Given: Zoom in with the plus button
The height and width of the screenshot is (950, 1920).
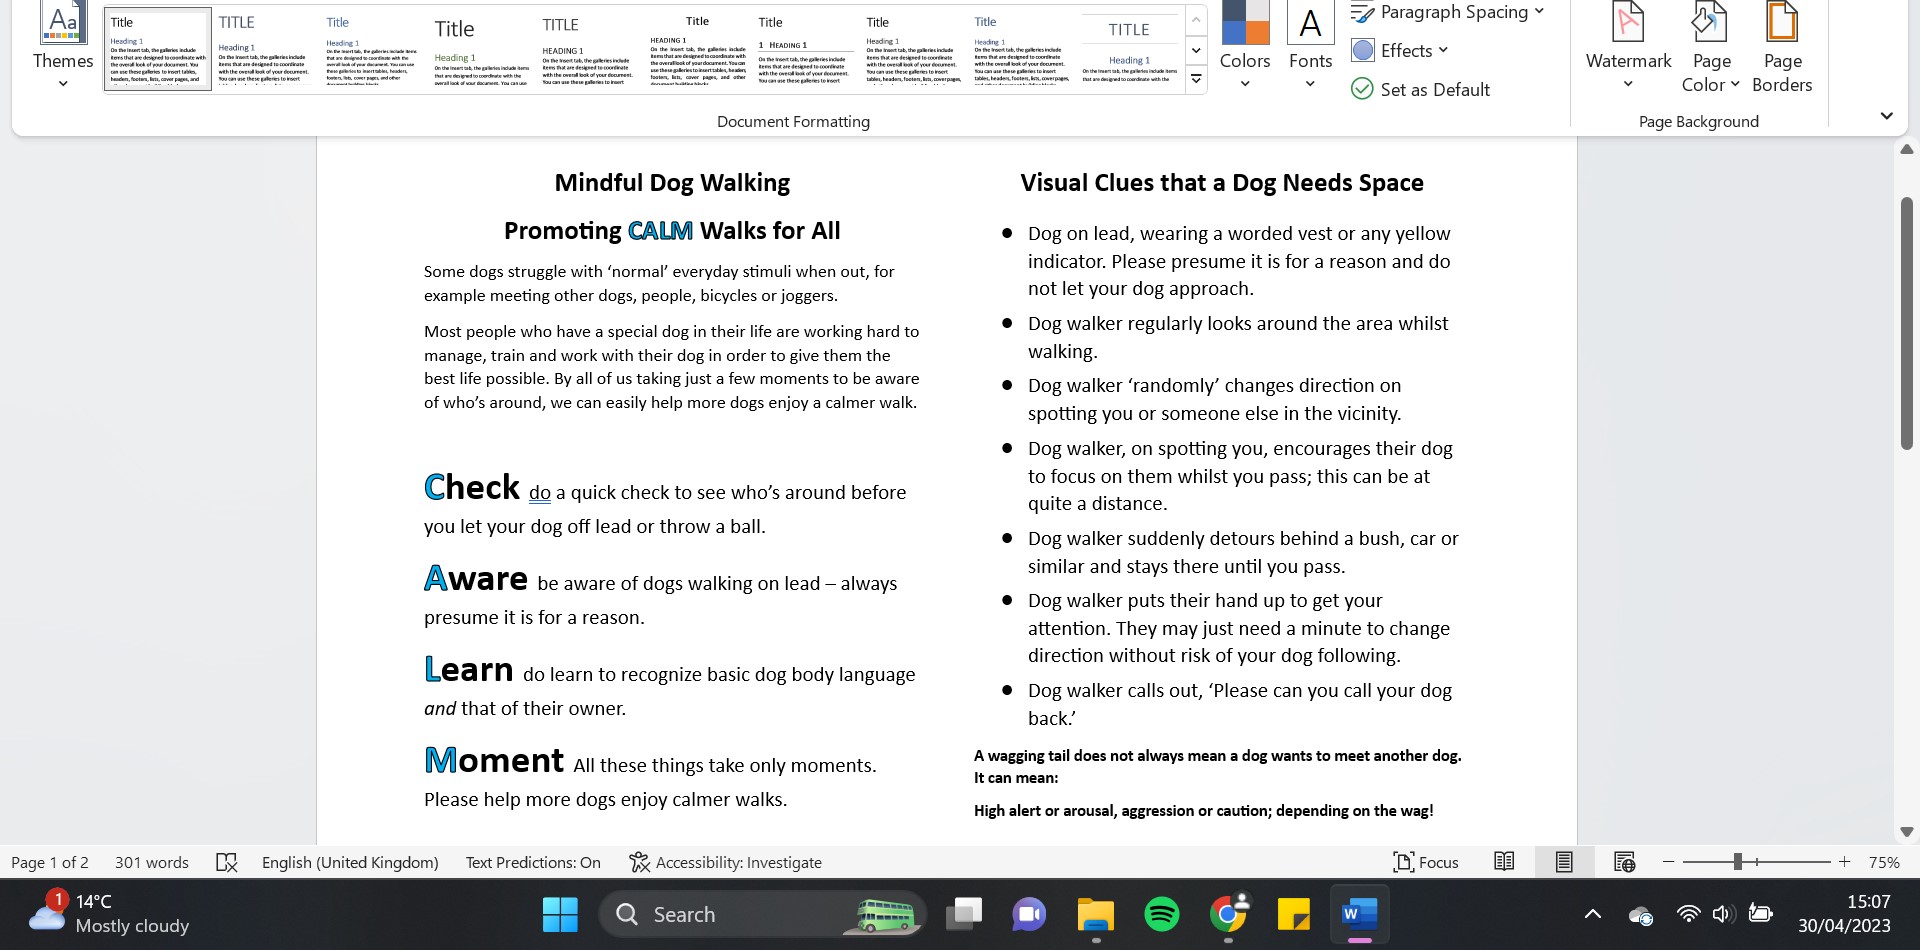Looking at the screenshot, I should coord(1844,862).
